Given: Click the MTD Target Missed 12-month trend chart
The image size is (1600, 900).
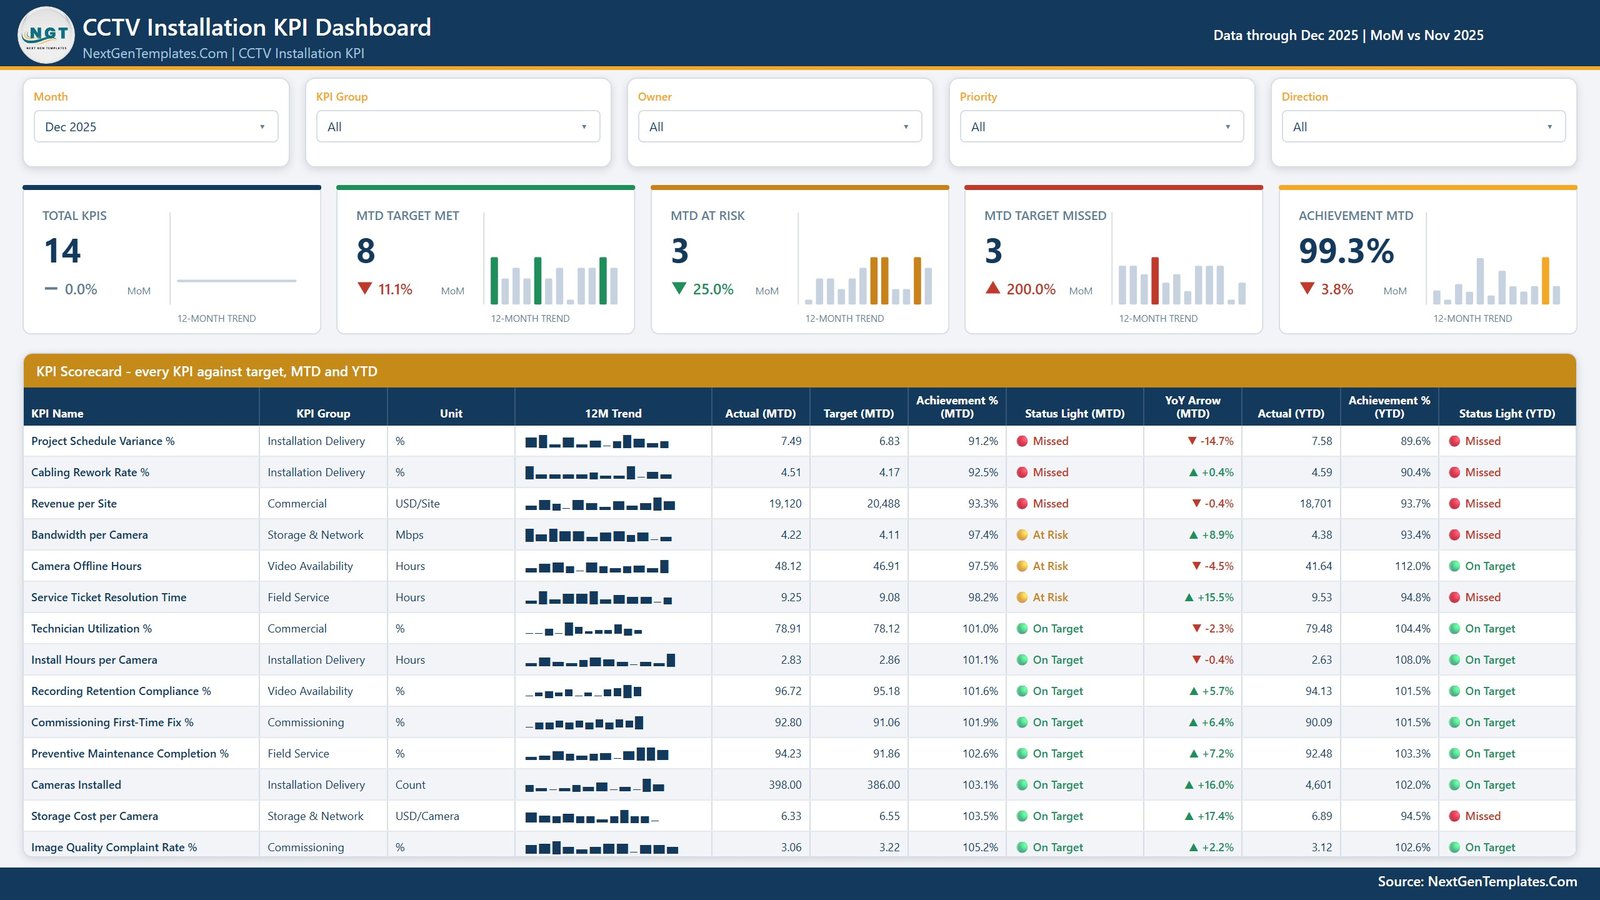Looking at the screenshot, I should 1182,280.
